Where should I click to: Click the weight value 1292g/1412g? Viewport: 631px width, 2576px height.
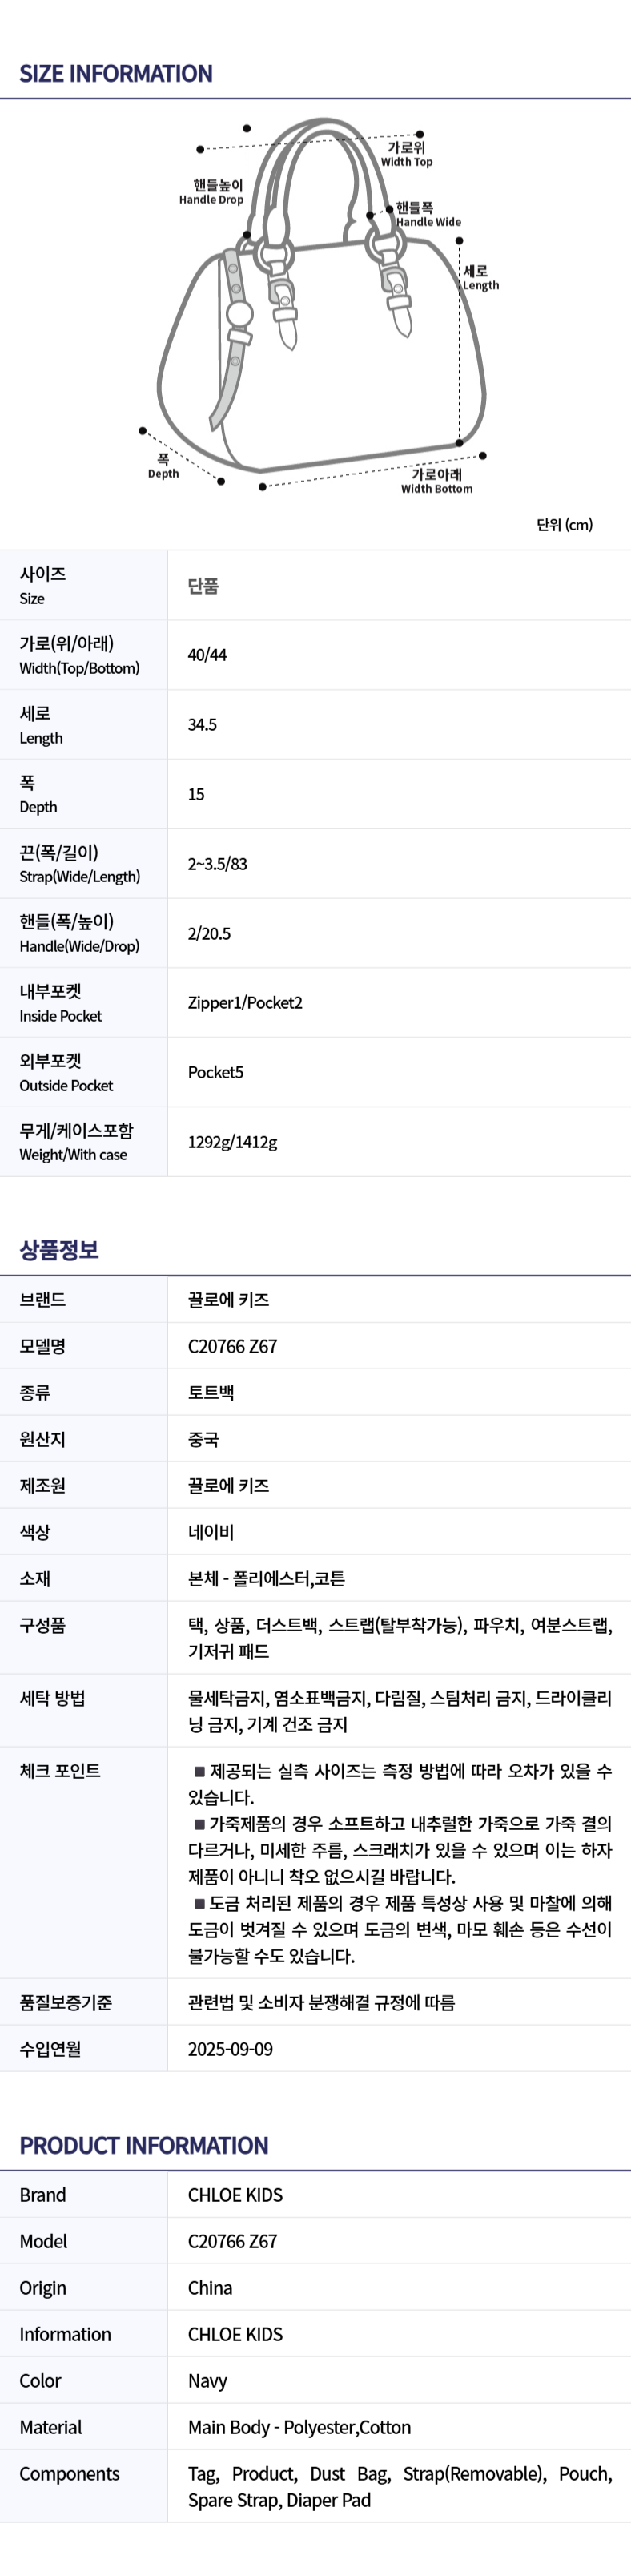(232, 1142)
